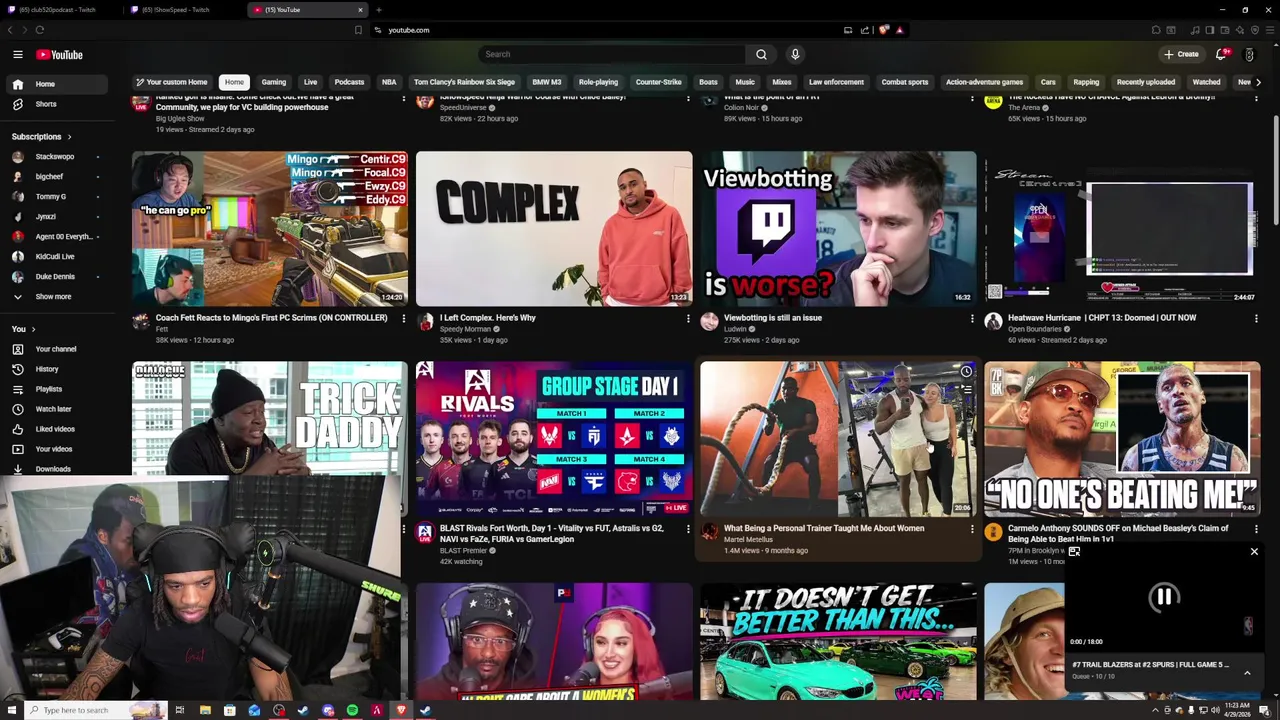This screenshot has width=1280, height=720.
Task: Open History in the sidebar
Action: coord(56,369)
